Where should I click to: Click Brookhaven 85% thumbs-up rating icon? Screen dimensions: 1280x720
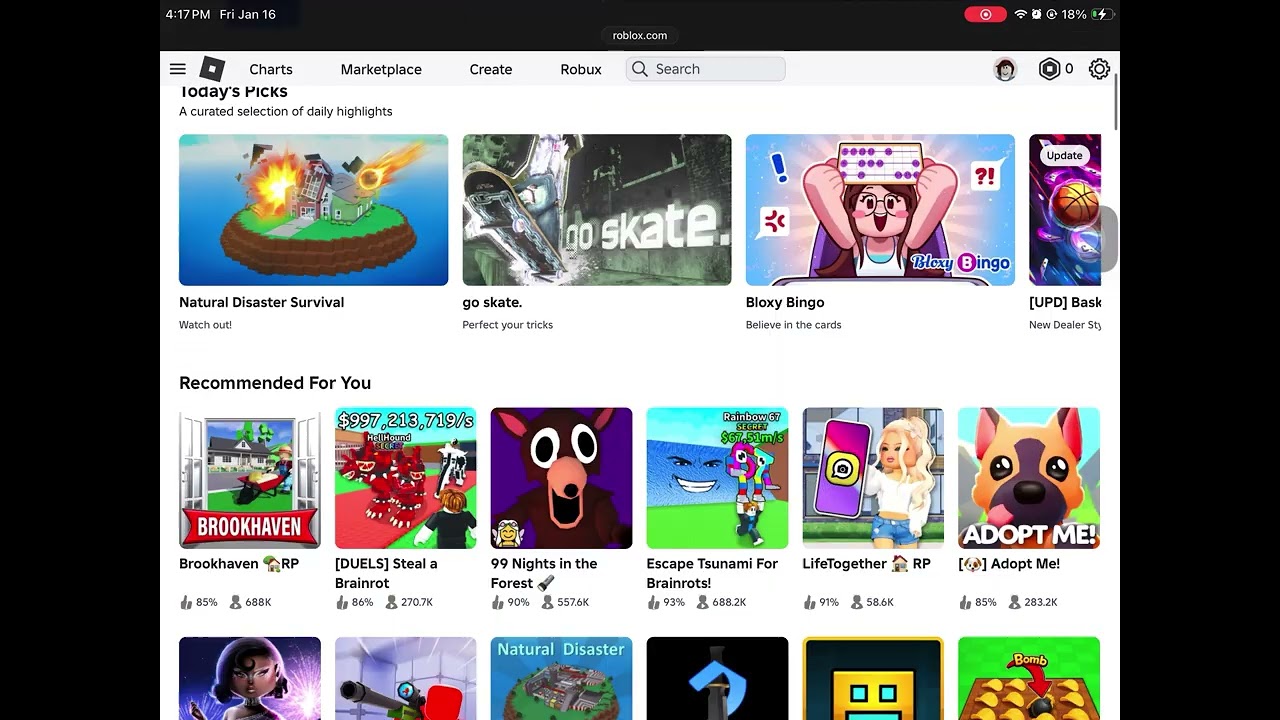click(185, 602)
